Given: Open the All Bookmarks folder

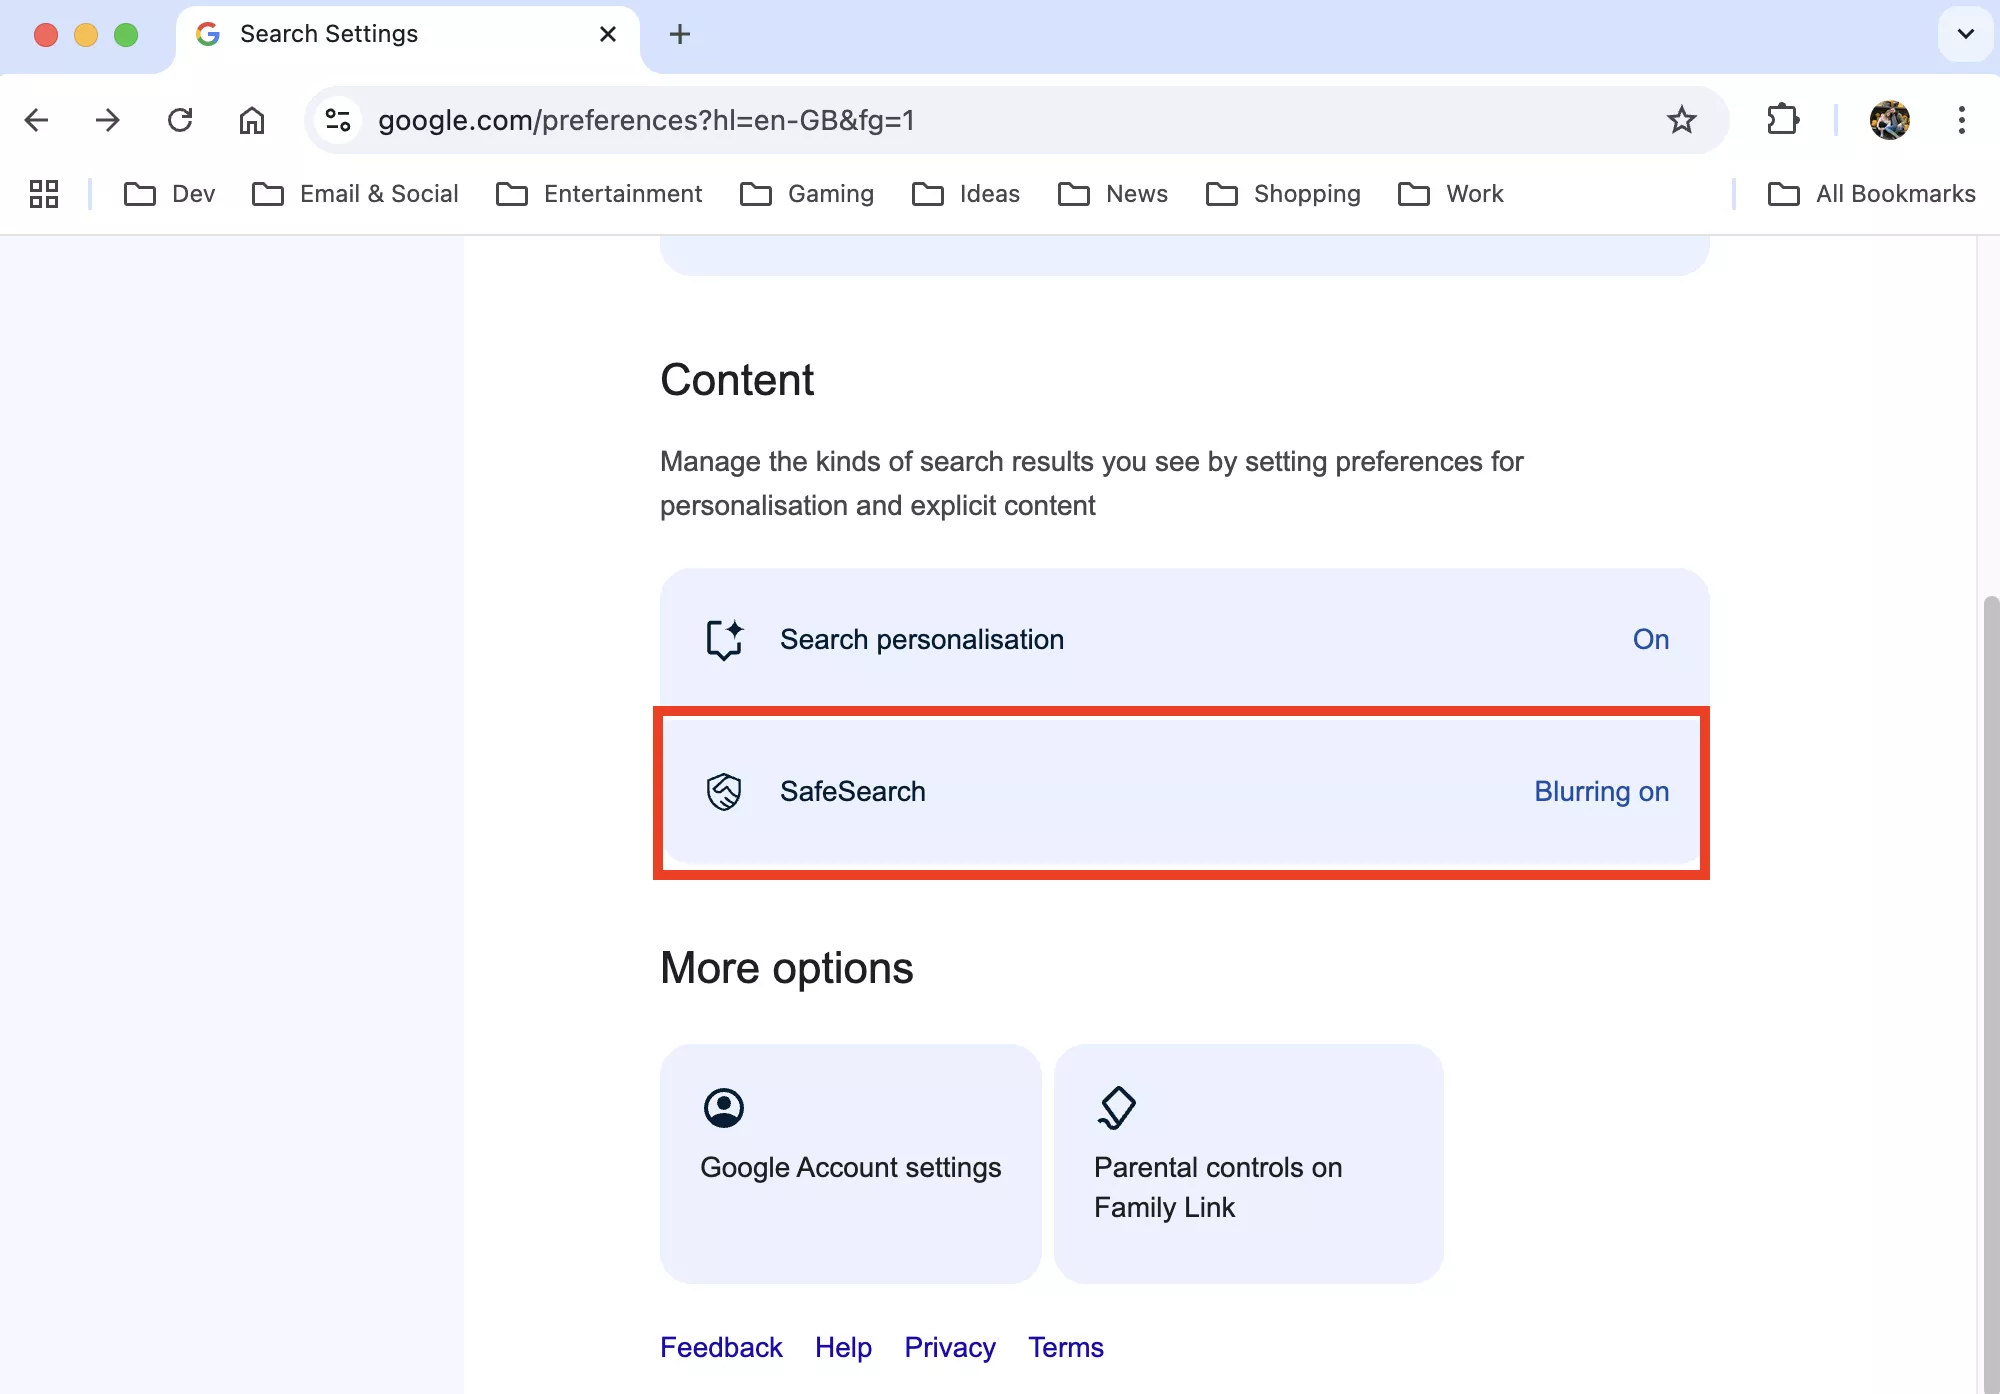Looking at the screenshot, I should (x=1872, y=194).
